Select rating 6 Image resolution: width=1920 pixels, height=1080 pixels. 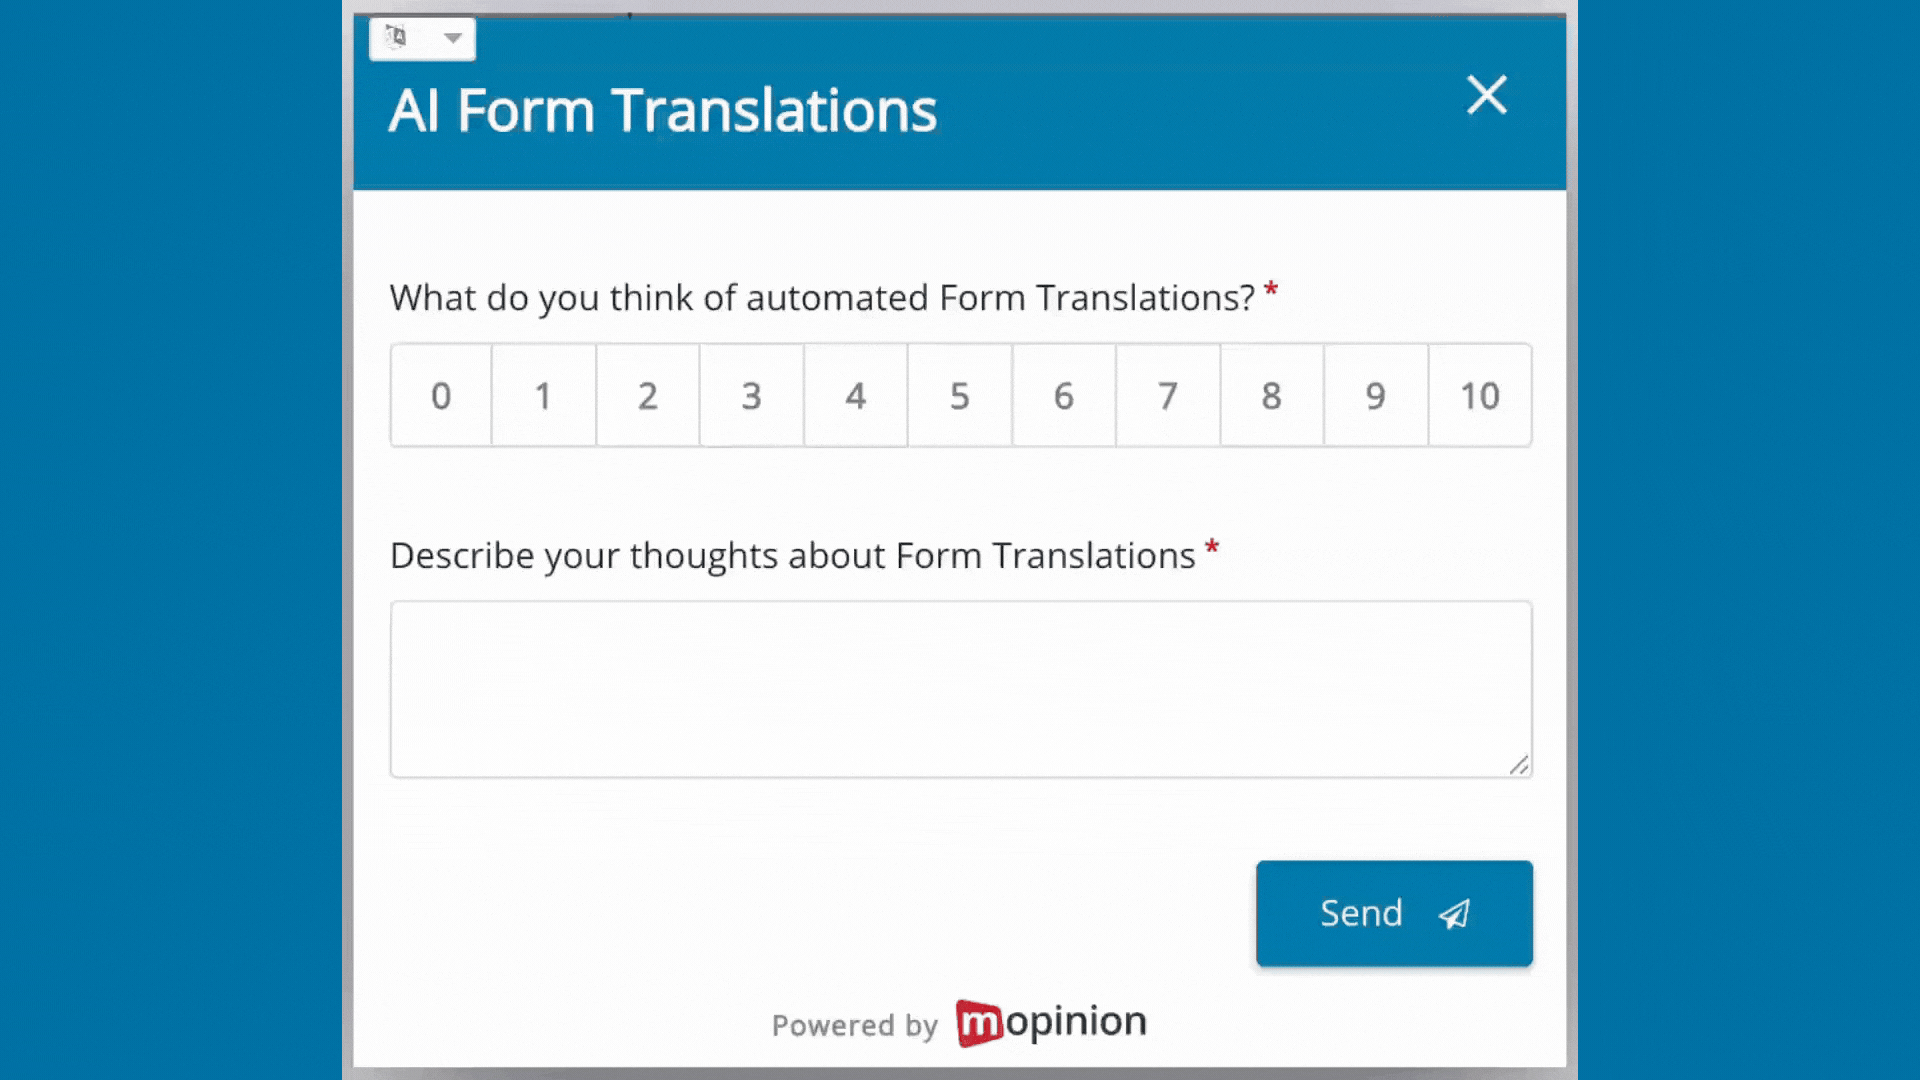pyautogui.click(x=1064, y=396)
